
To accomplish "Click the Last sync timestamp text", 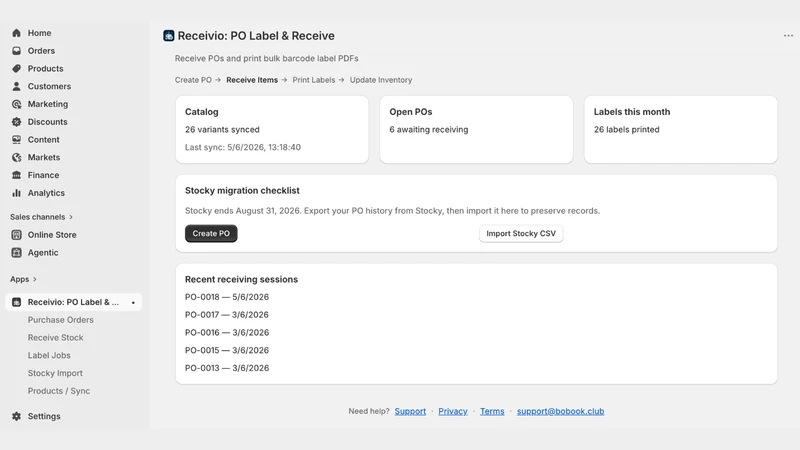I will coord(243,147).
